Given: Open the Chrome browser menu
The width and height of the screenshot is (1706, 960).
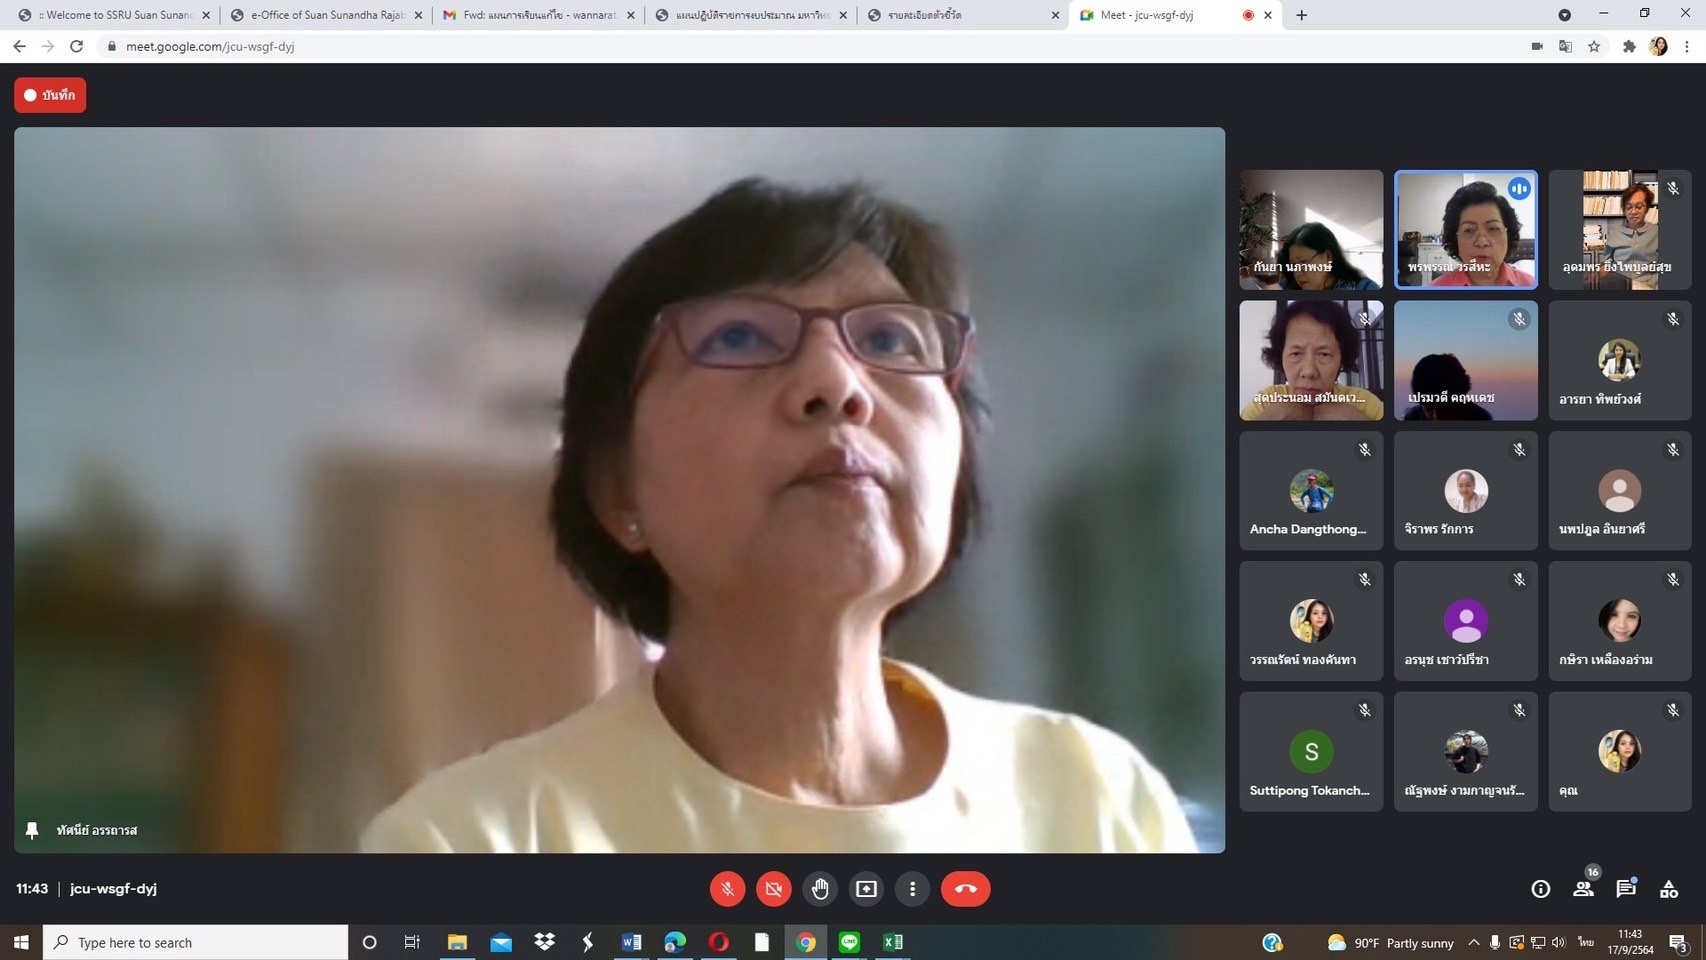Looking at the screenshot, I should [x=1687, y=46].
